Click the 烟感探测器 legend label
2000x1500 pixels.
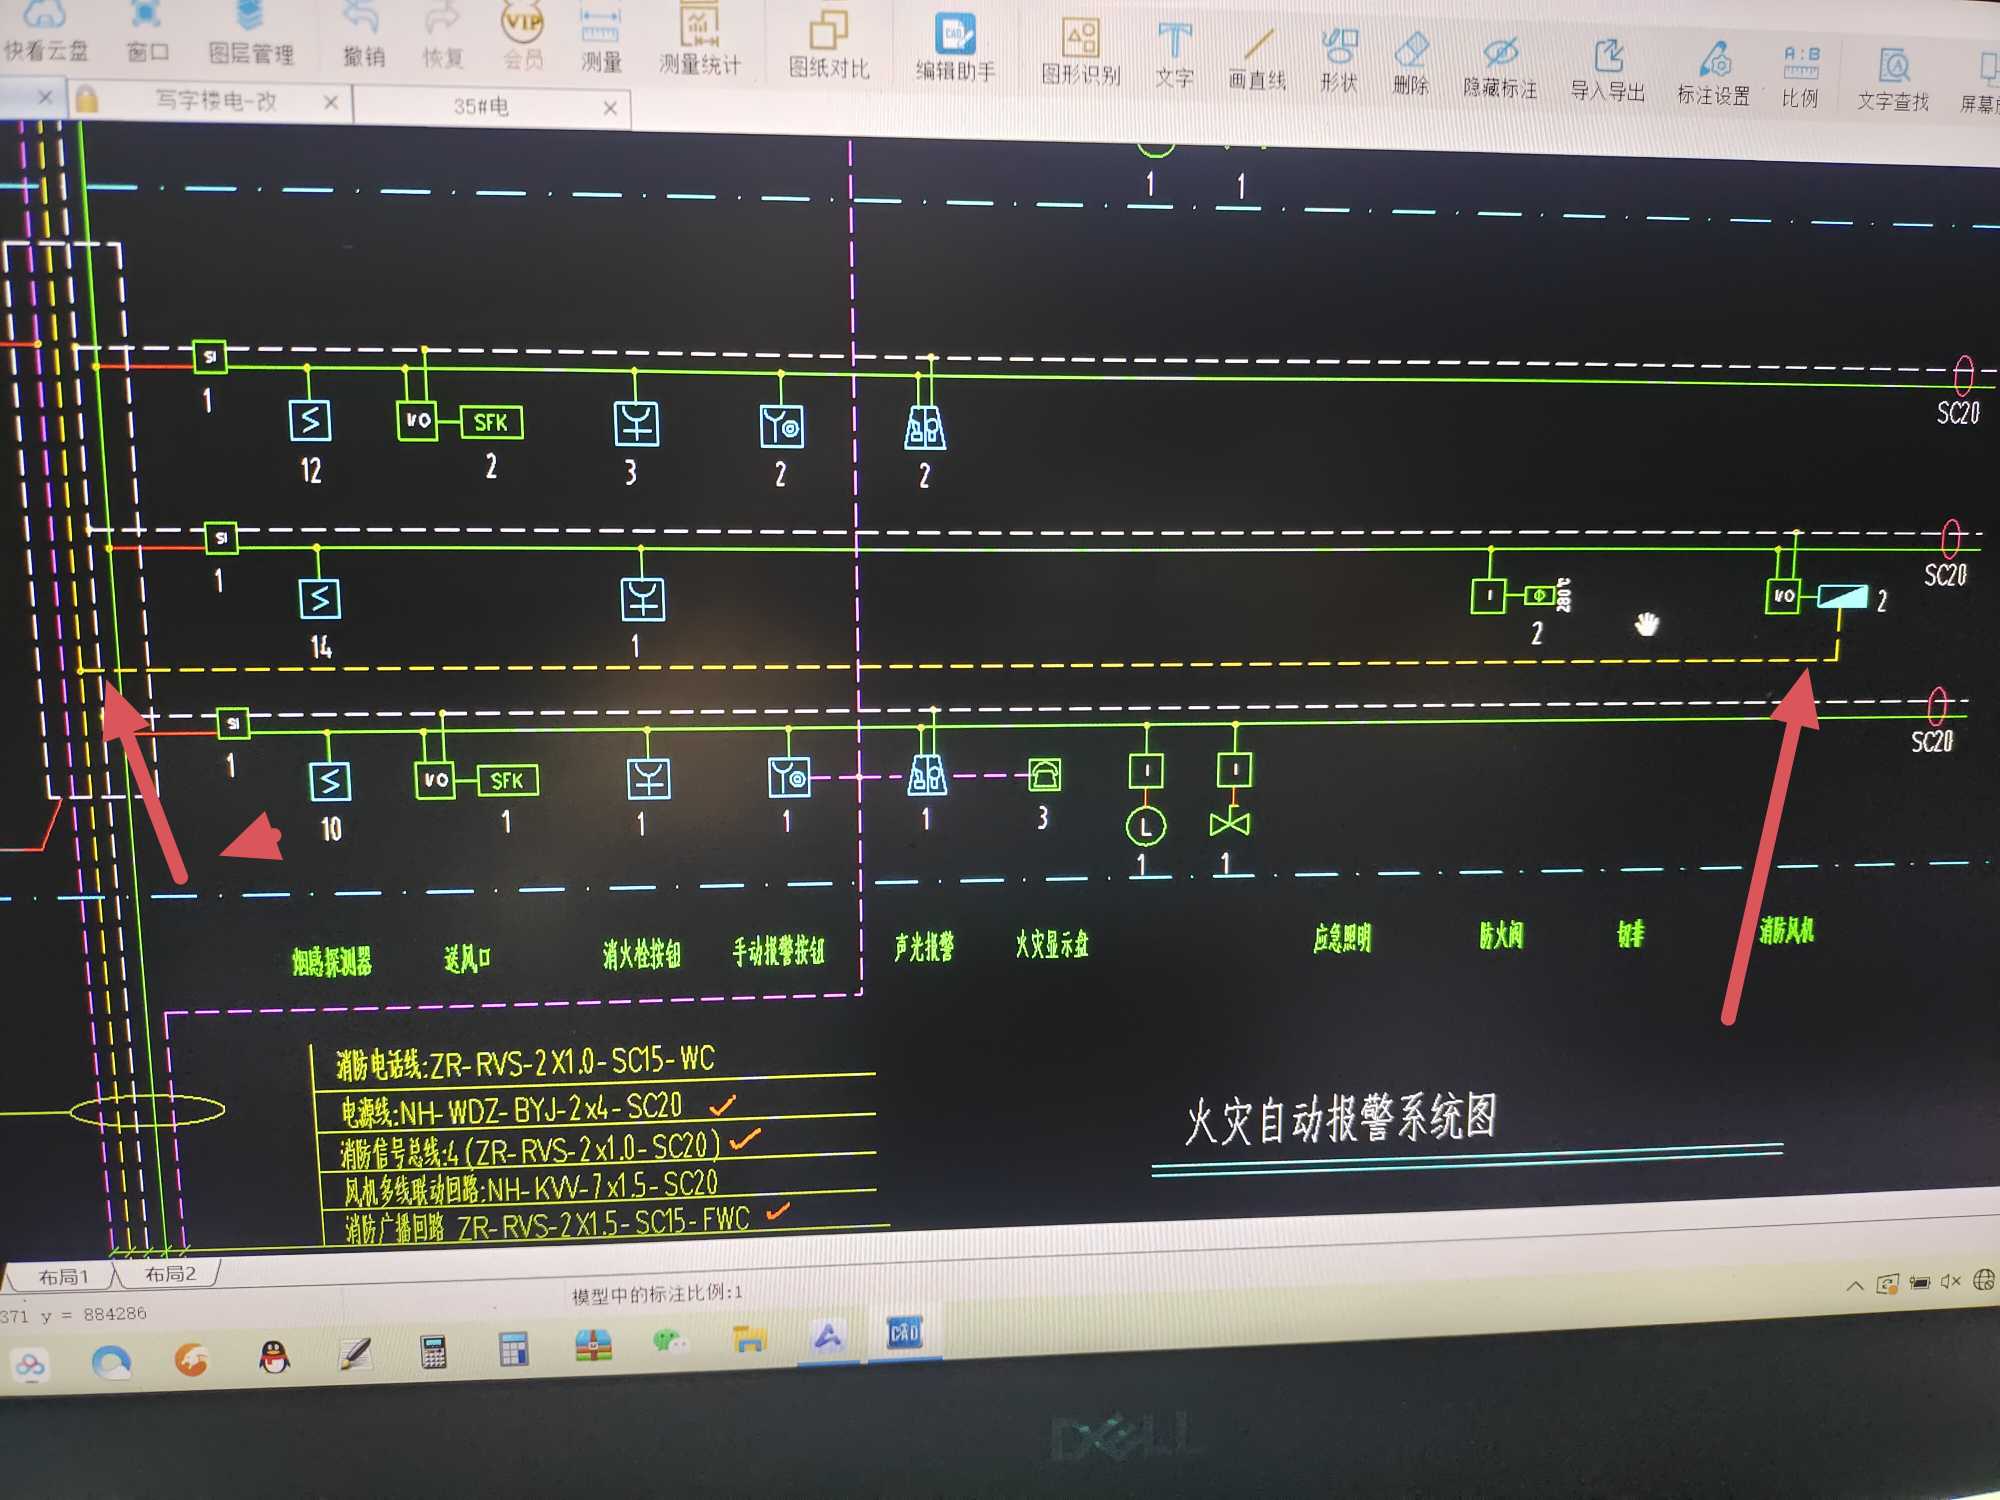tap(332, 961)
